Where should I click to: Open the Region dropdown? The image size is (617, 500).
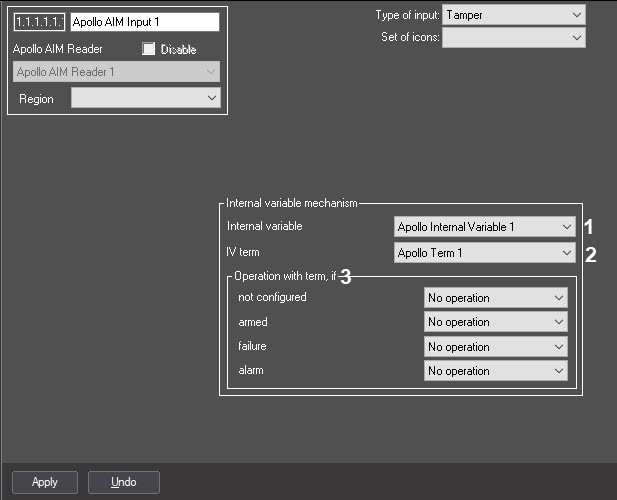[144, 98]
